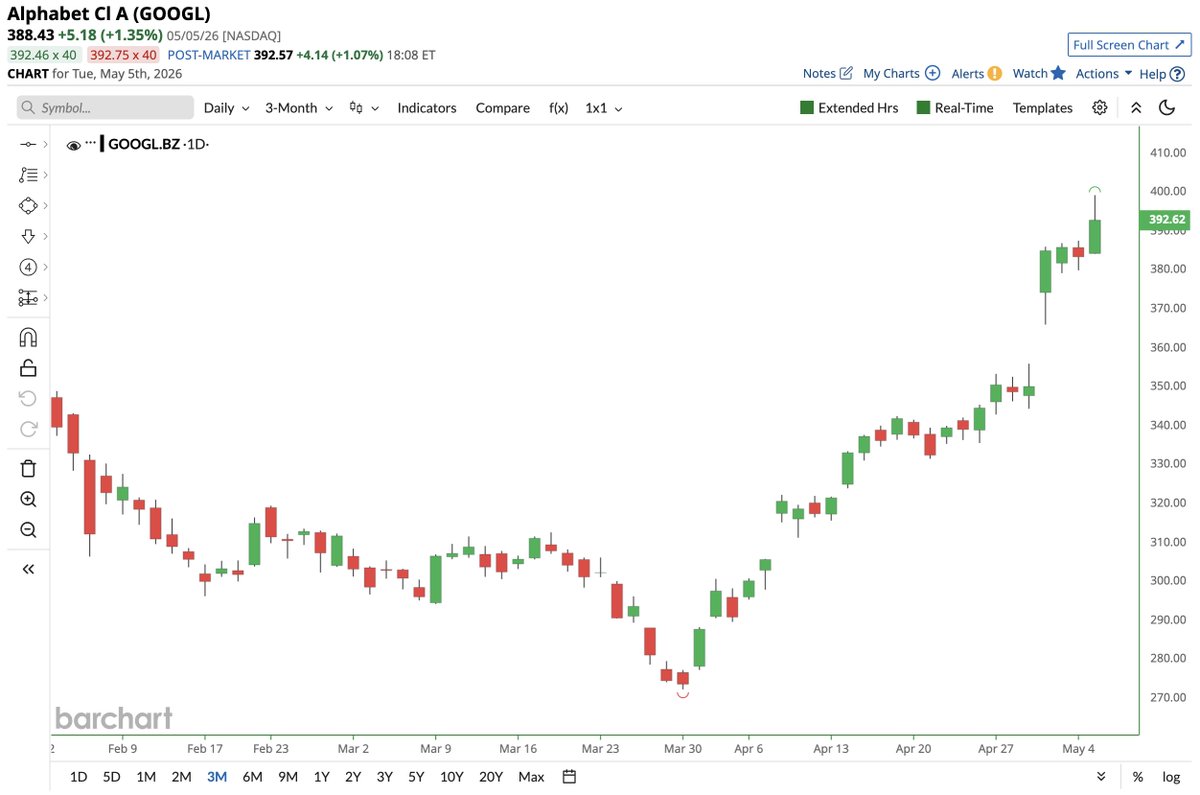Open My Charts link

901,73
